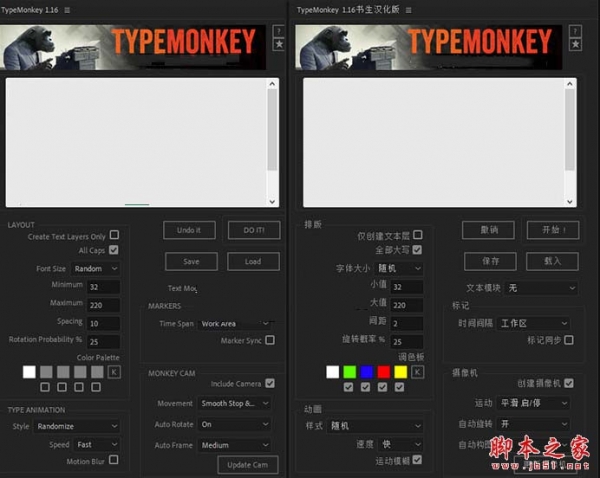The width and height of the screenshot is (600, 478).
Task: Pick the green swatch in right palette
Action: 350,372
